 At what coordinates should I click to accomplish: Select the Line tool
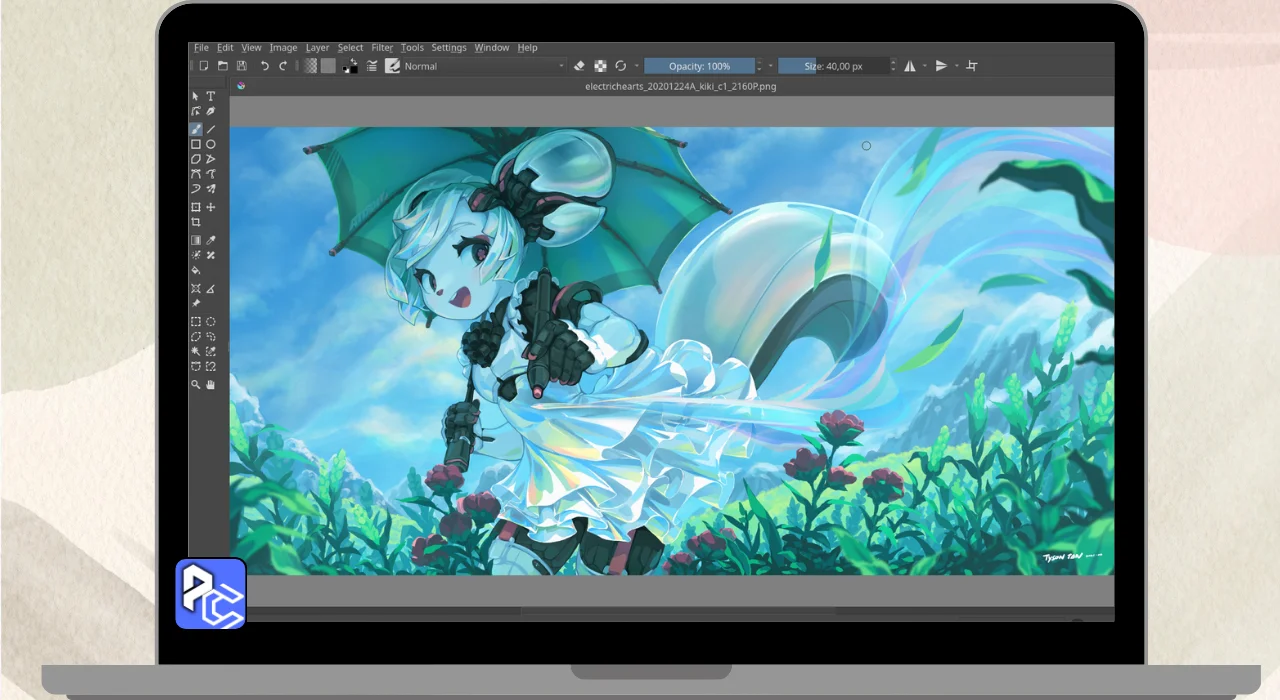pyautogui.click(x=211, y=129)
